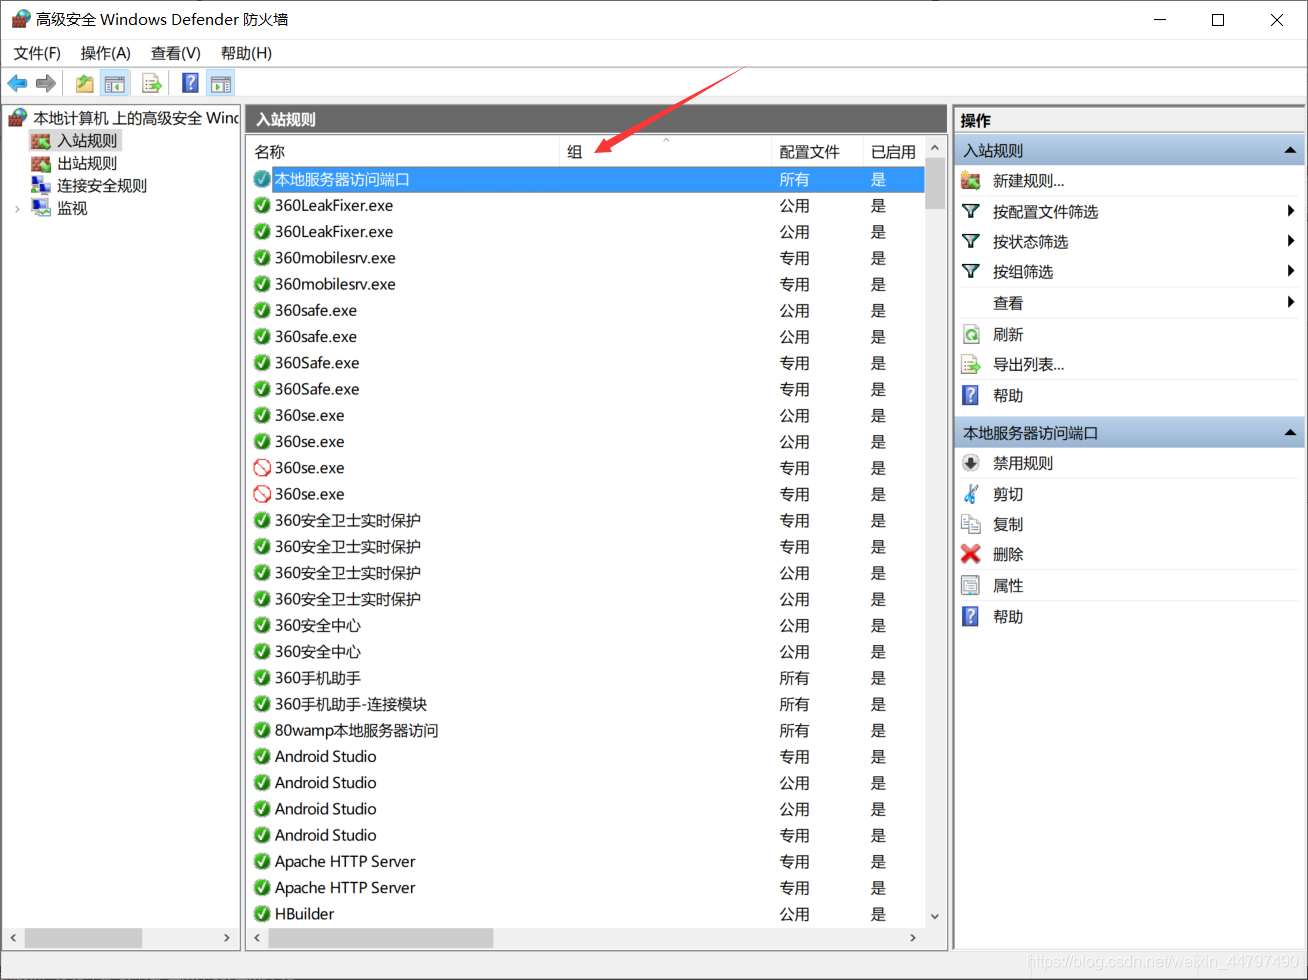Click the 禁用规则 down-arrow icon
Screen dimensions: 1308x980
tap(971, 464)
